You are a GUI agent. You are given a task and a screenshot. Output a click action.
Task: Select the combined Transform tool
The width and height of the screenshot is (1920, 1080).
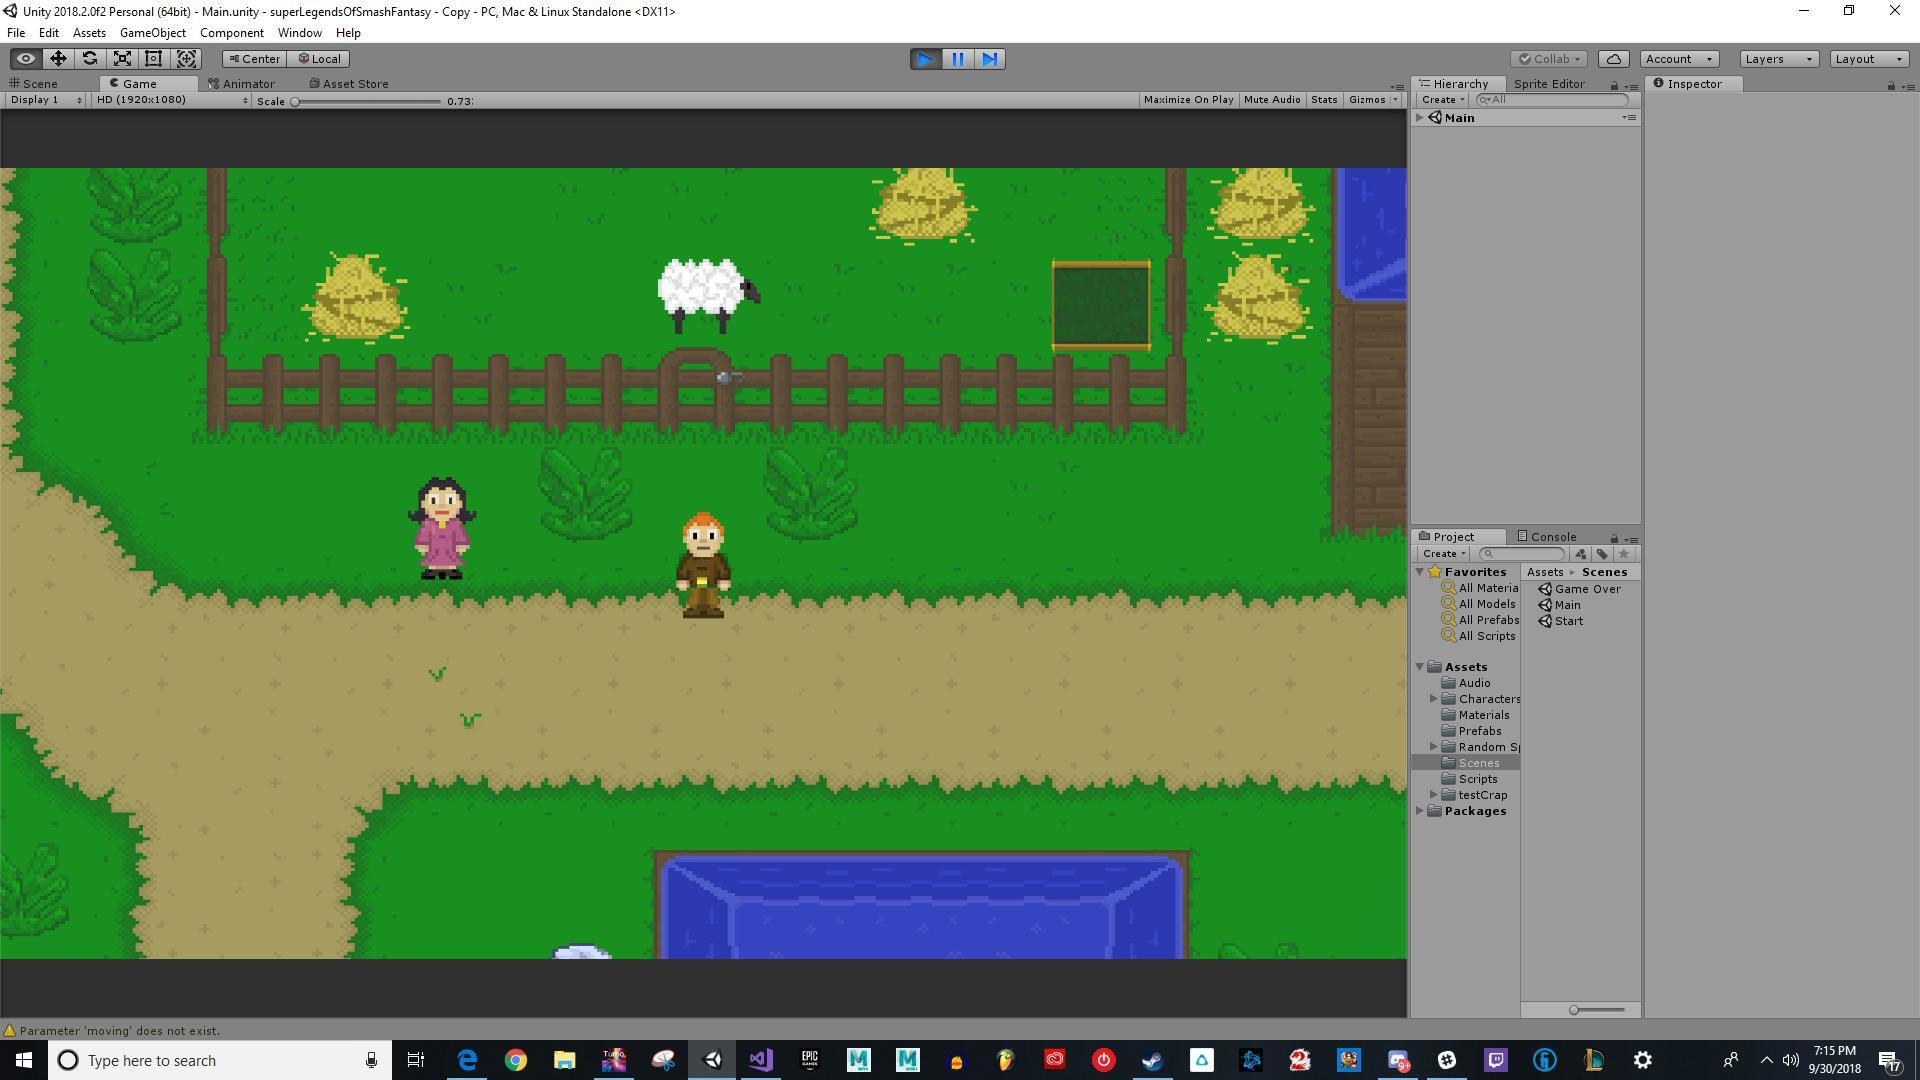click(x=186, y=59)
